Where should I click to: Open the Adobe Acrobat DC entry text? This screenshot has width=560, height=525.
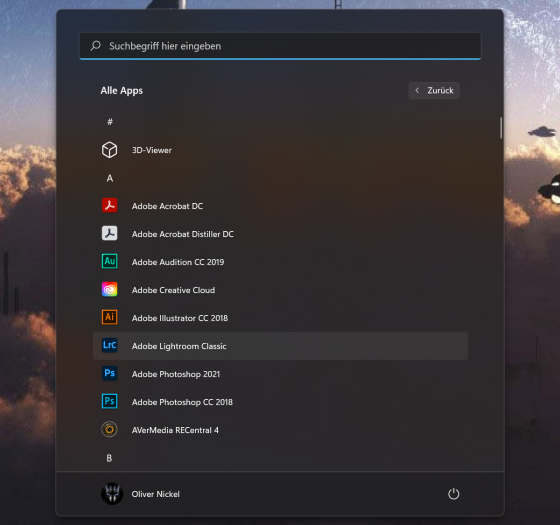pyautogui.click(x=167, y=206)
